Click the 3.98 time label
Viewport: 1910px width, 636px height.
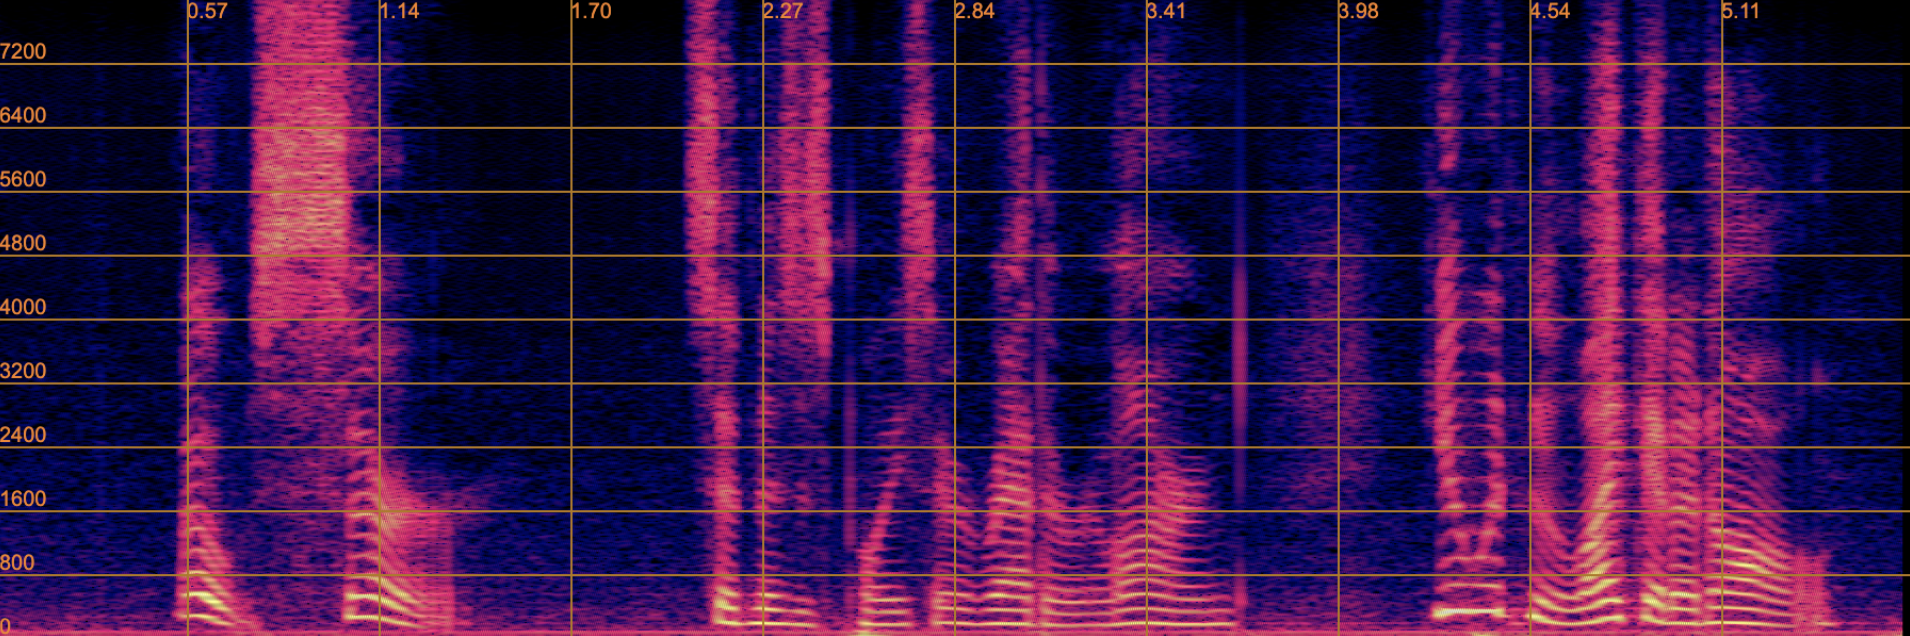(1359, 11)
